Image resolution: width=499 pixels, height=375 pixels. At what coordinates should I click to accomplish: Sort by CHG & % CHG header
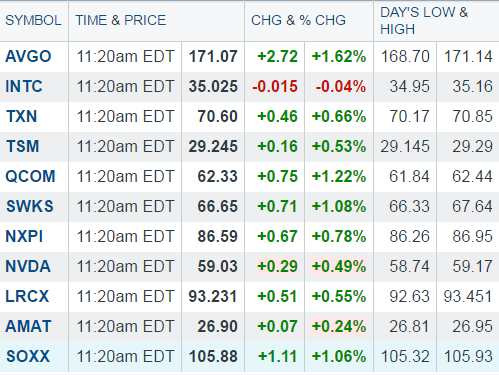pyautogui.click(x=298, y=20)
